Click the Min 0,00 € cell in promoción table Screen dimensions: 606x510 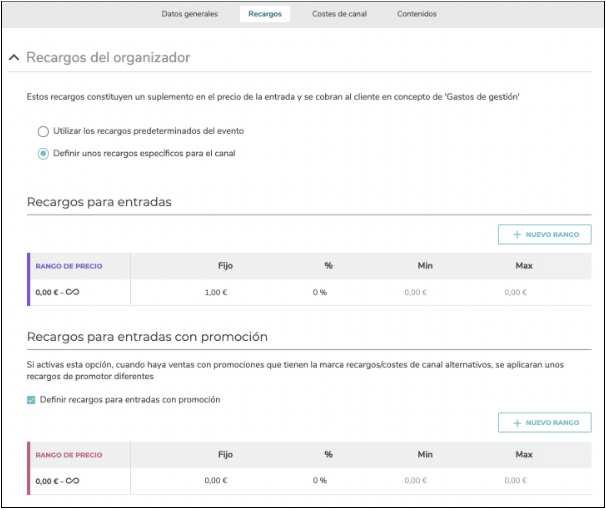416,481
